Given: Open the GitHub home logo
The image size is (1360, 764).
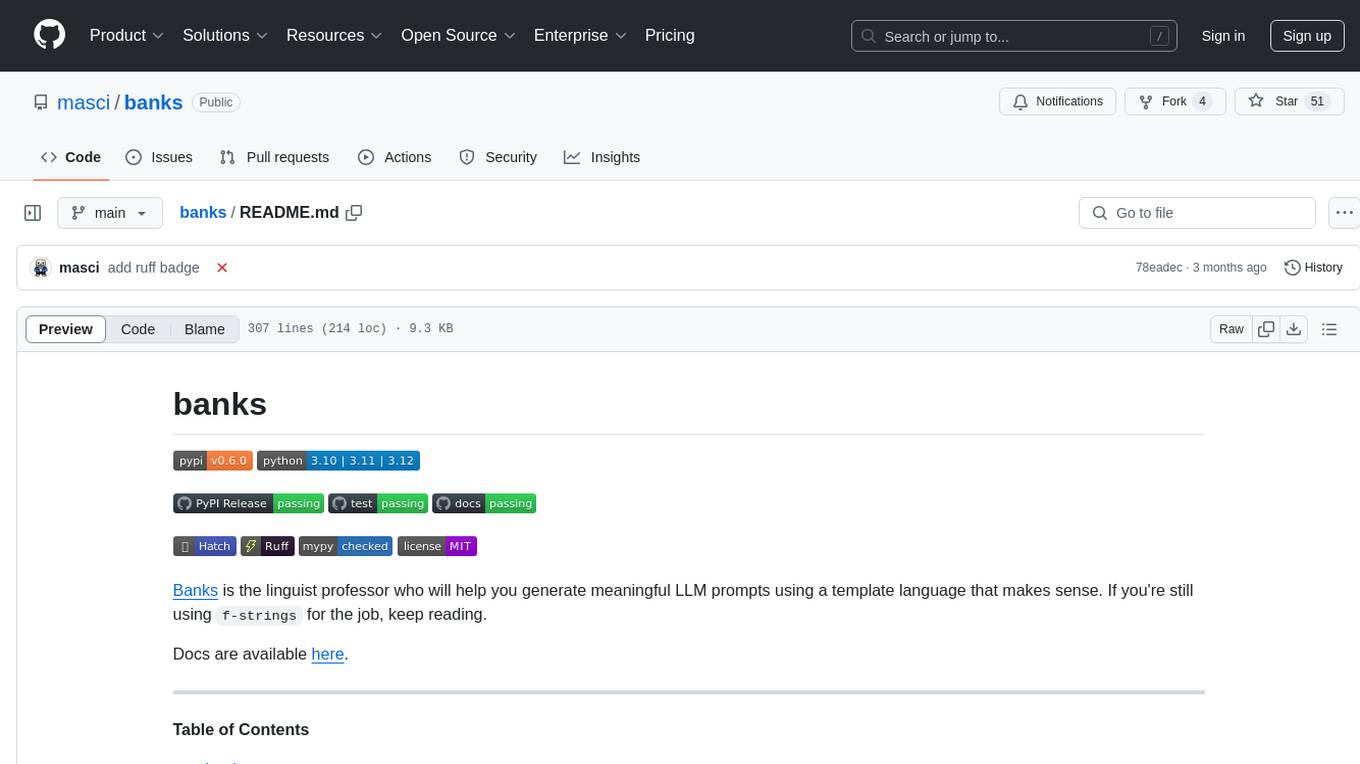Looking at the screenshot, I should pos(50,35).
